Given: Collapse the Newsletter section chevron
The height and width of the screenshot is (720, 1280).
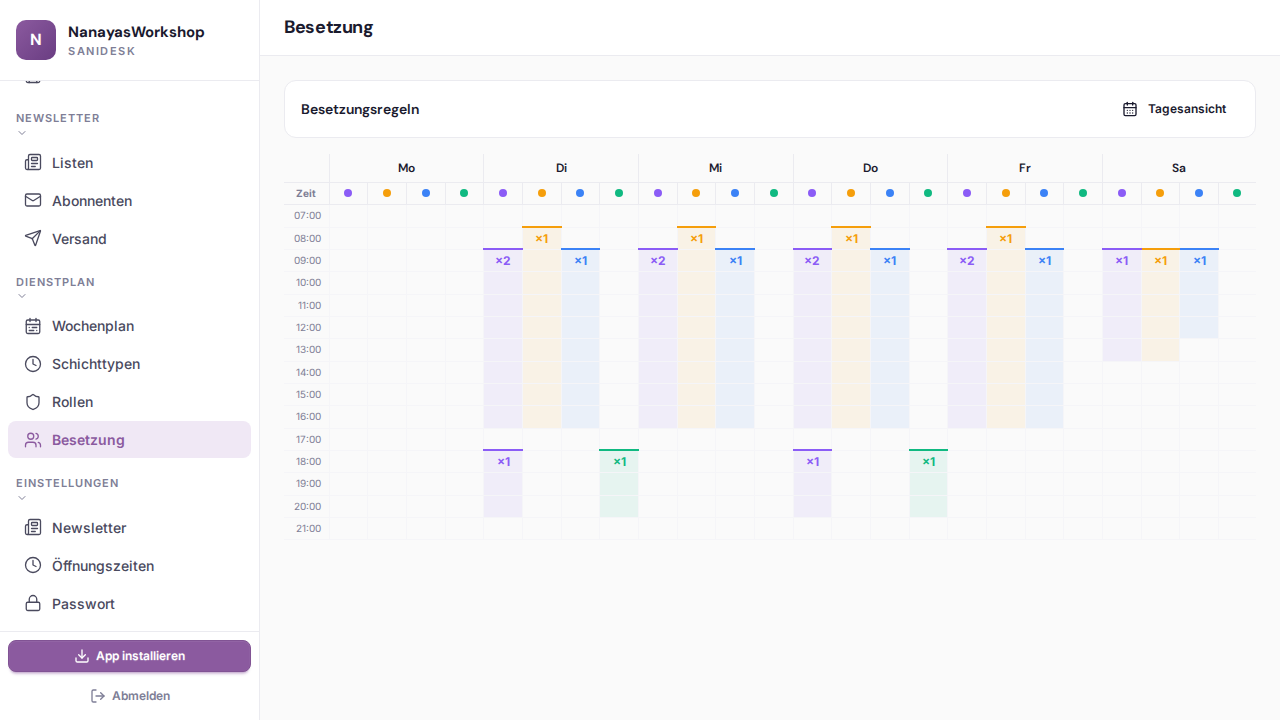Looking at the screenshot, I should [x=22, y=133].
